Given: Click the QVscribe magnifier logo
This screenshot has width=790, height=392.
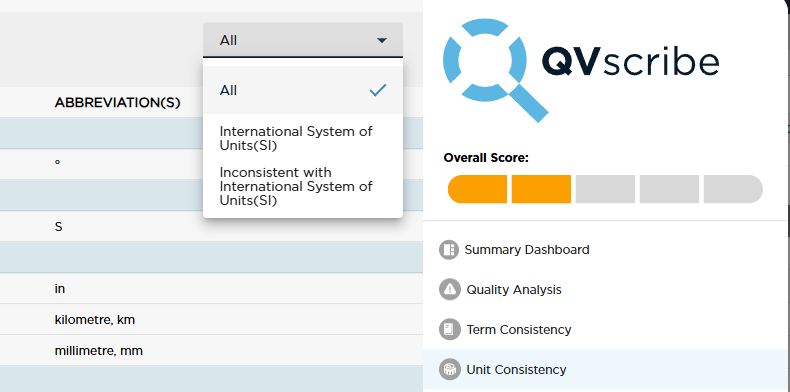Looking at the screenshot, I should click(x=495, y=71).
